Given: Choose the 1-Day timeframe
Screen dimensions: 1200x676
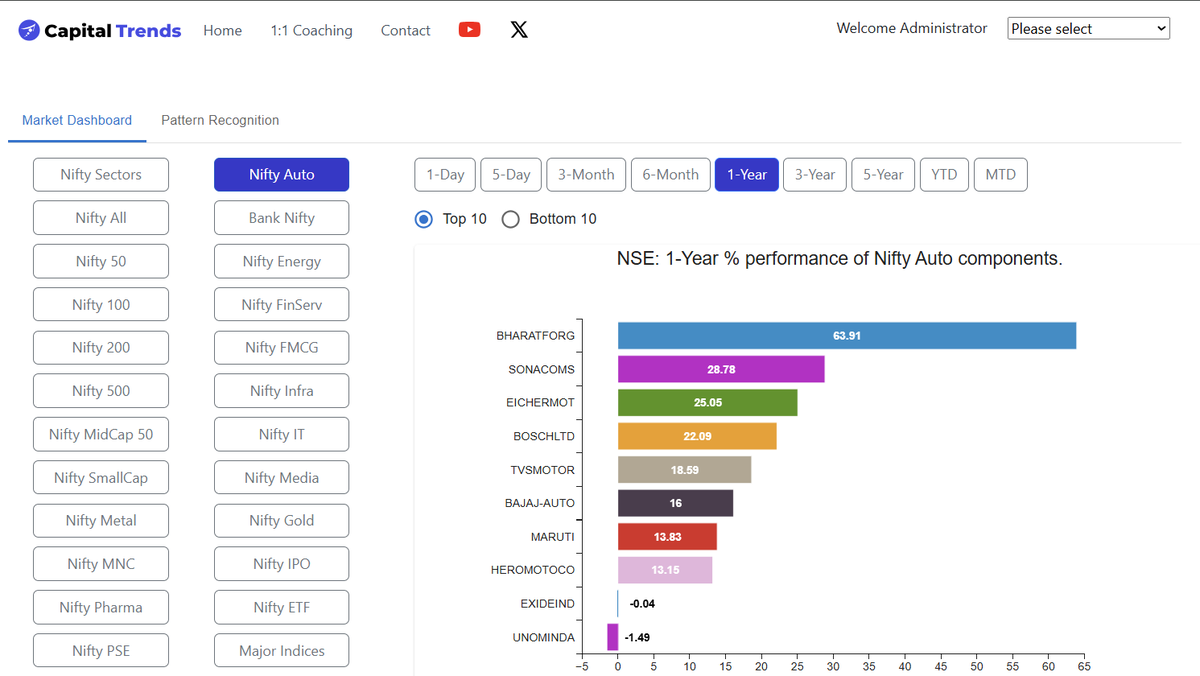Looking at the screenshot, I should 445,174.
